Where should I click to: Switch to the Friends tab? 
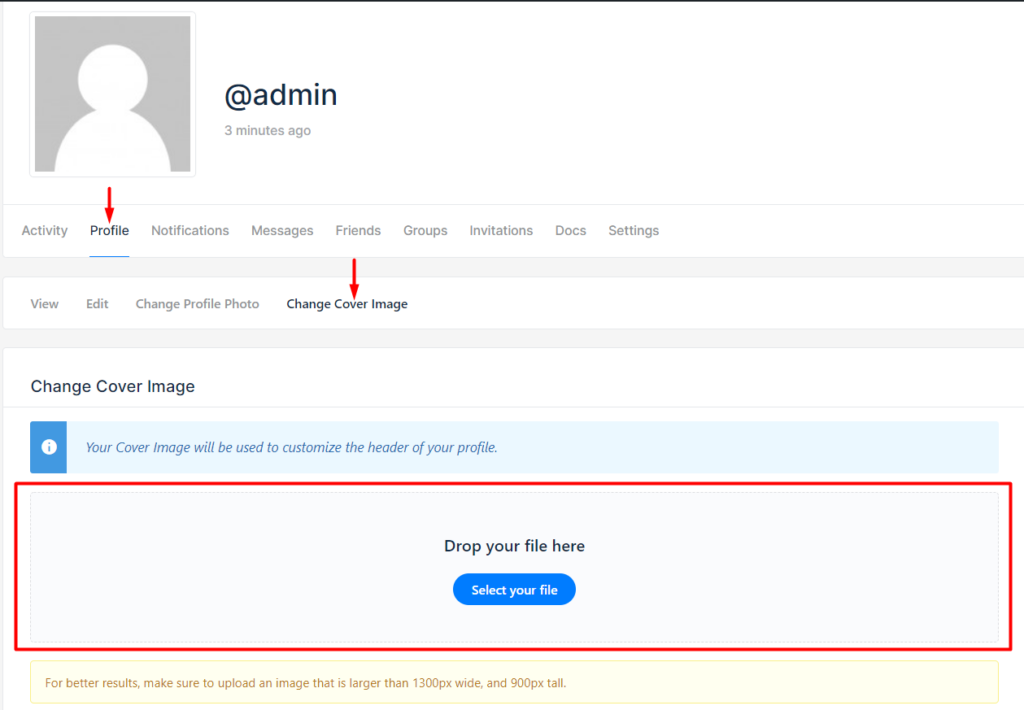(x=358, y=231)
